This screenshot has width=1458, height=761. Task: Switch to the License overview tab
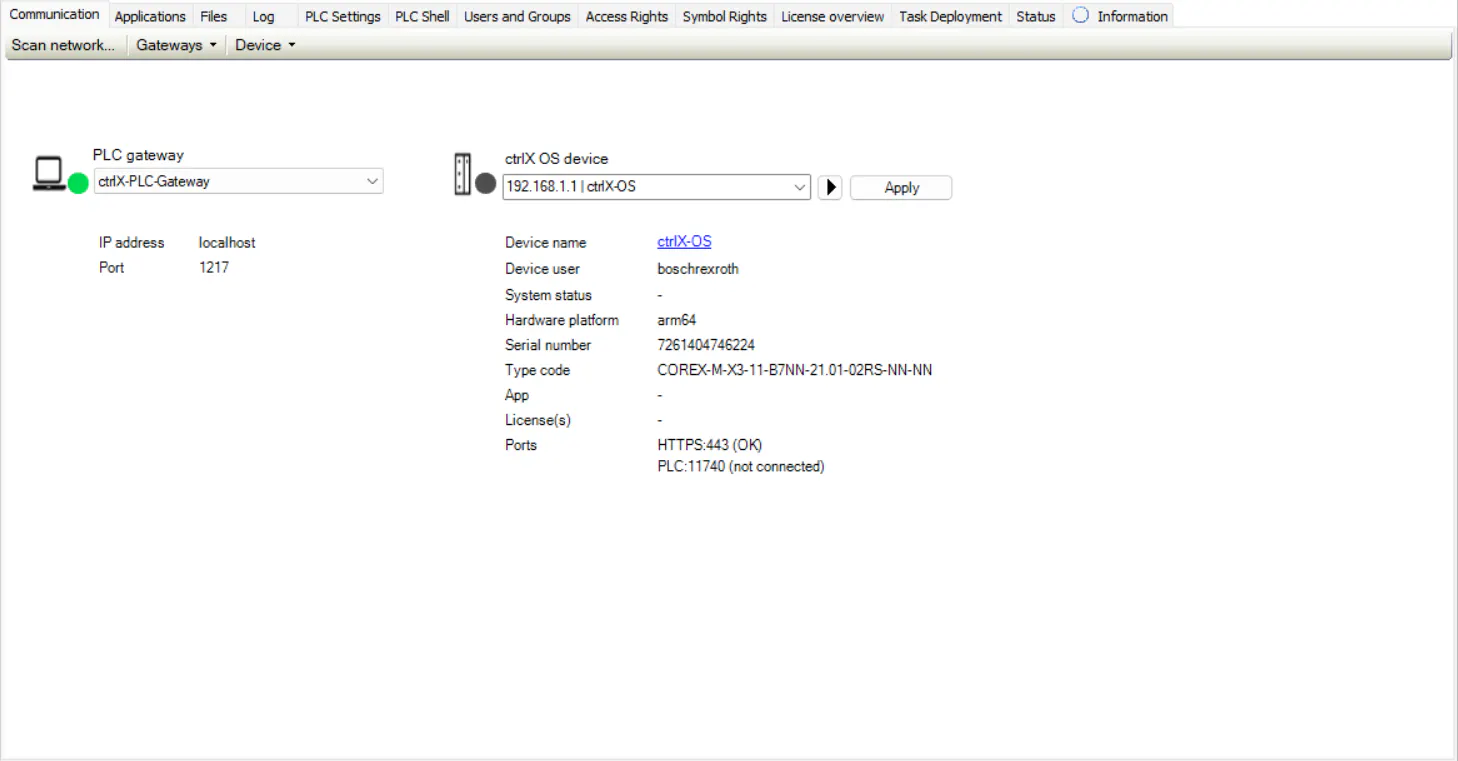pyautogui.click(x=833, y=16)
